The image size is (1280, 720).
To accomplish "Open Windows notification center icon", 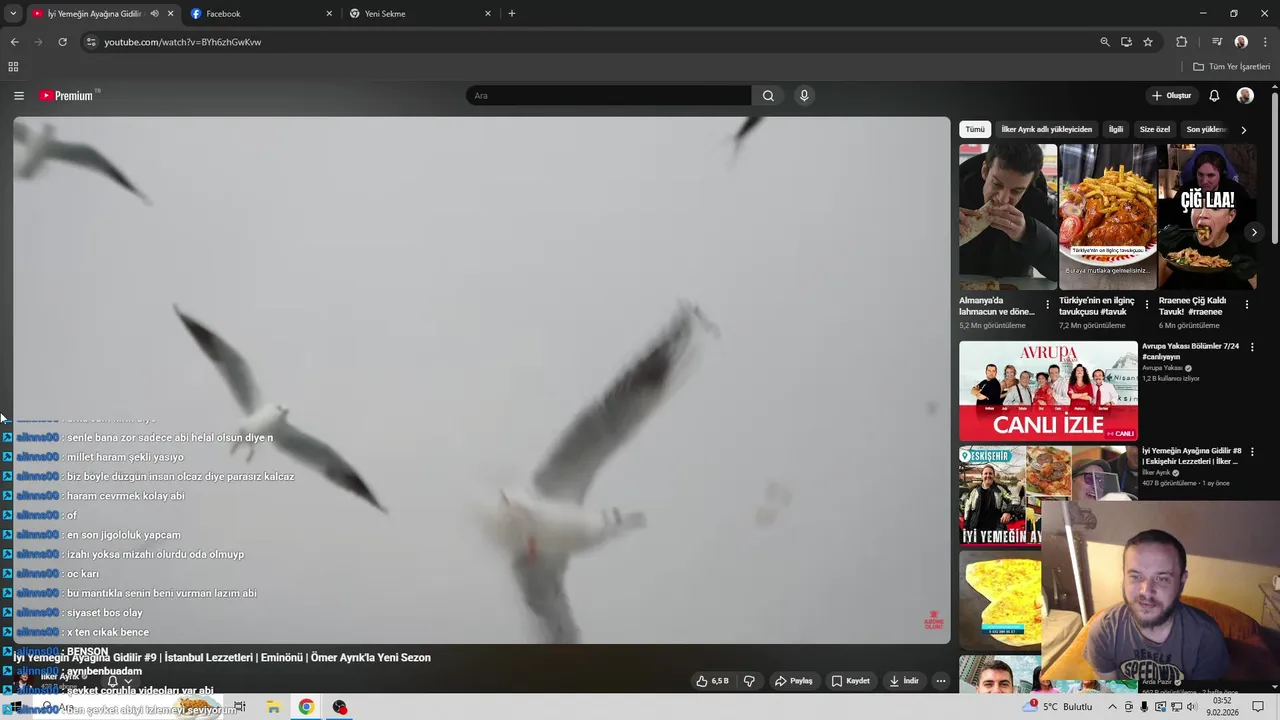I will pos(1258,707).
